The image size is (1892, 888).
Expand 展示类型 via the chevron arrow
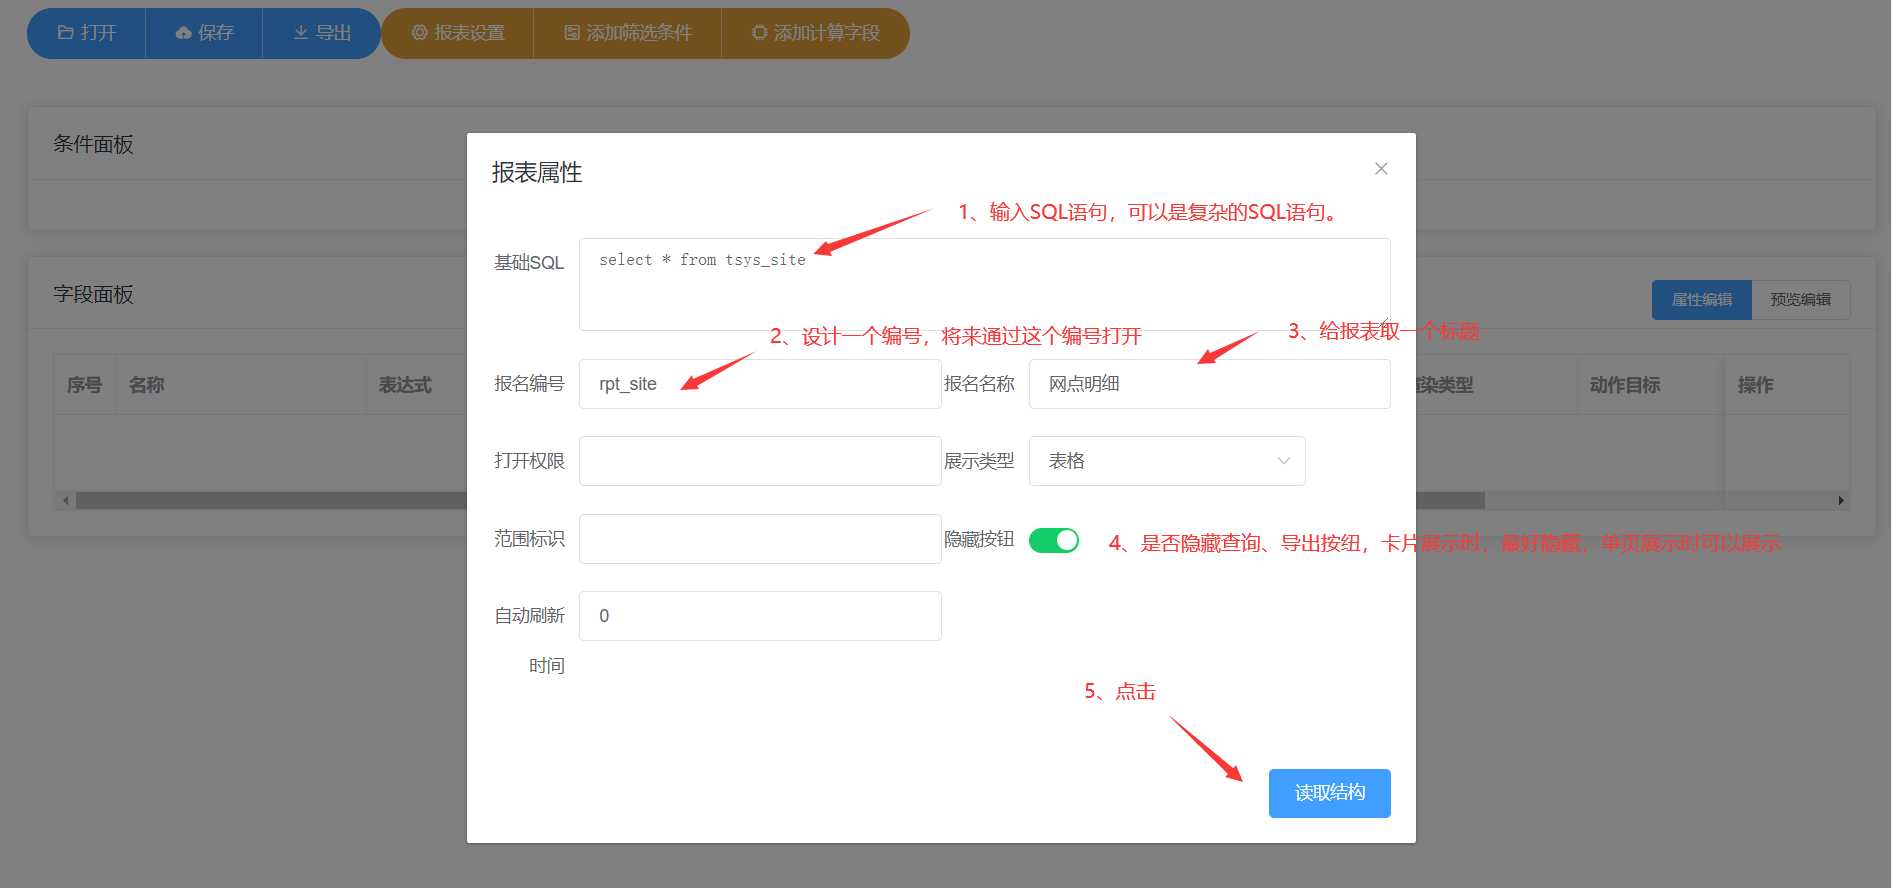pos(1284,461)
